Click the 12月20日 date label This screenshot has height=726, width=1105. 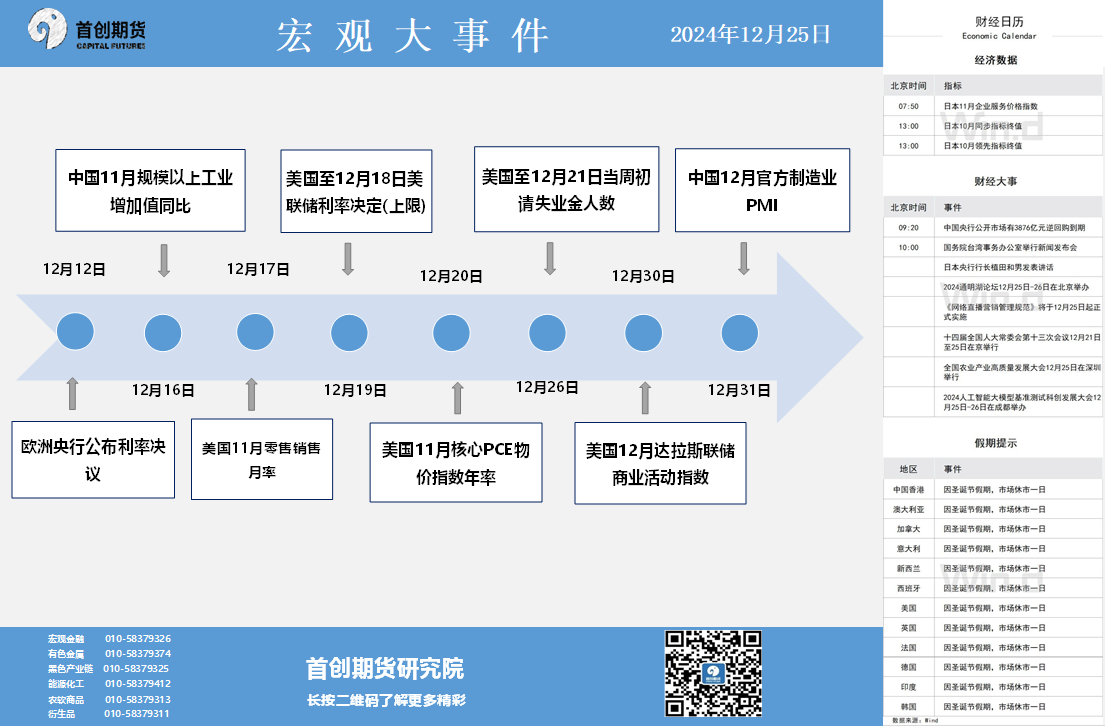click(x=451, y=276)
